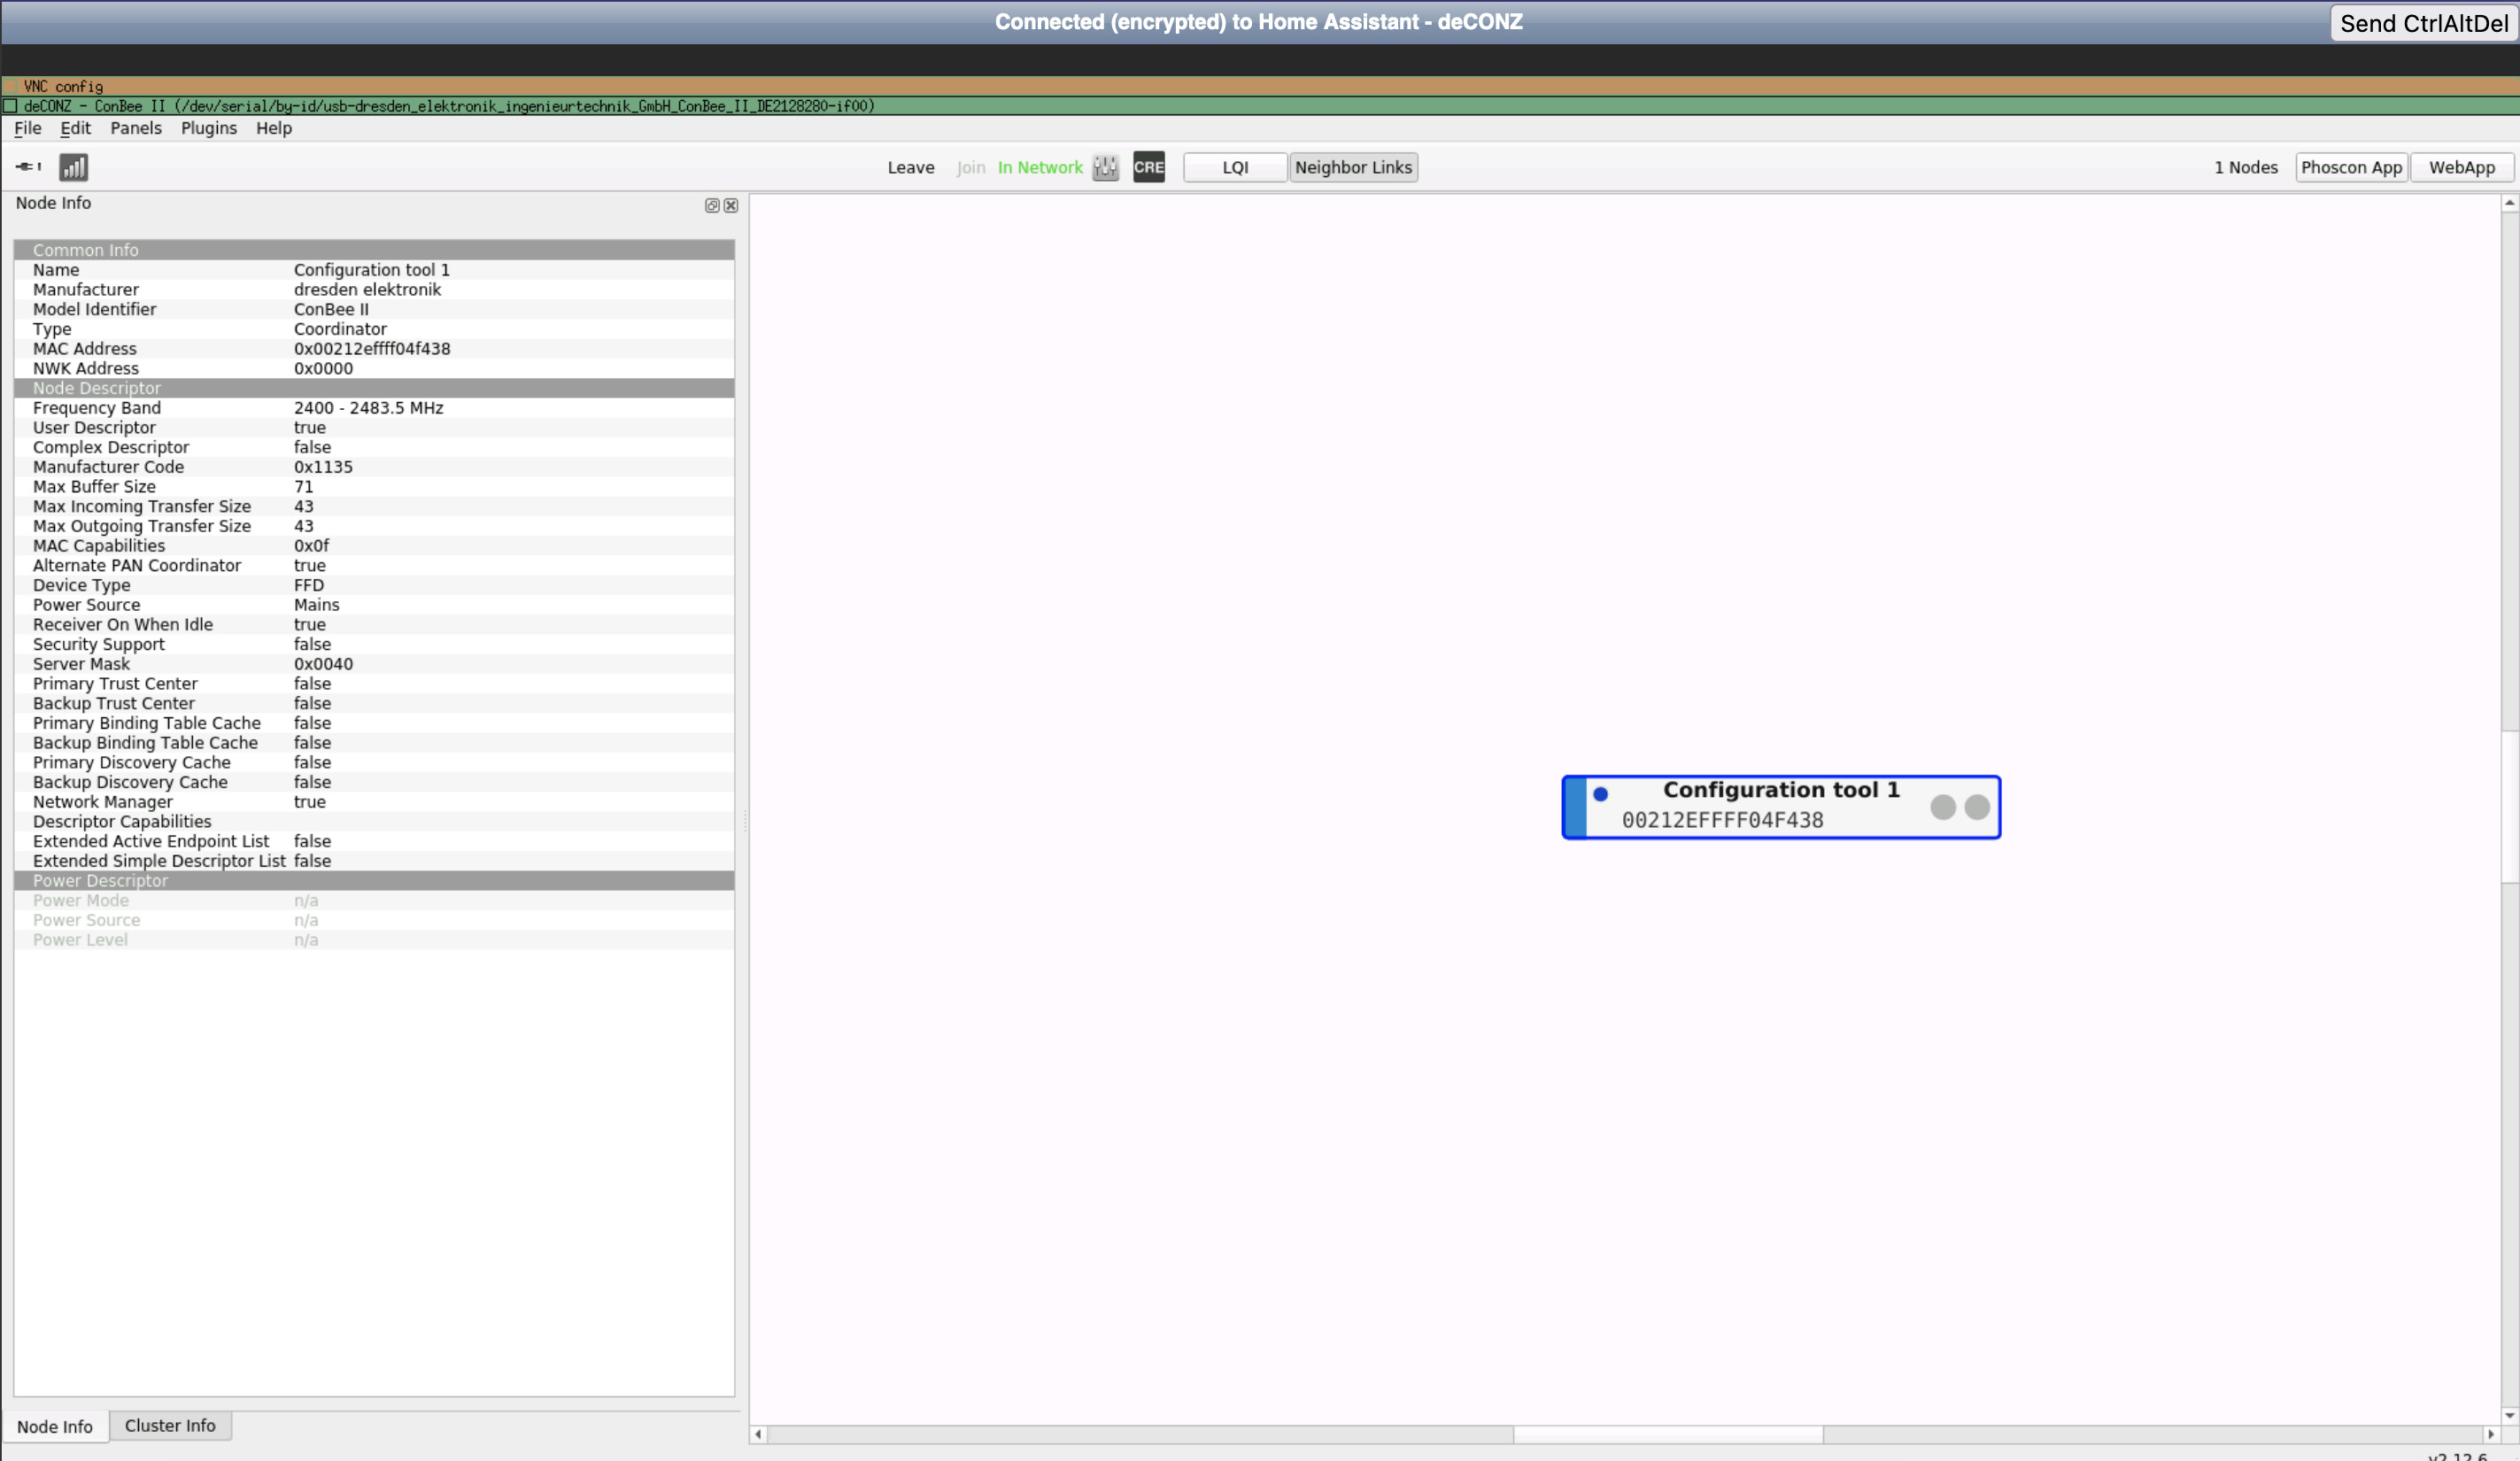Click the device connection plug icon
2520x1461 pixels.
point(28,167)
